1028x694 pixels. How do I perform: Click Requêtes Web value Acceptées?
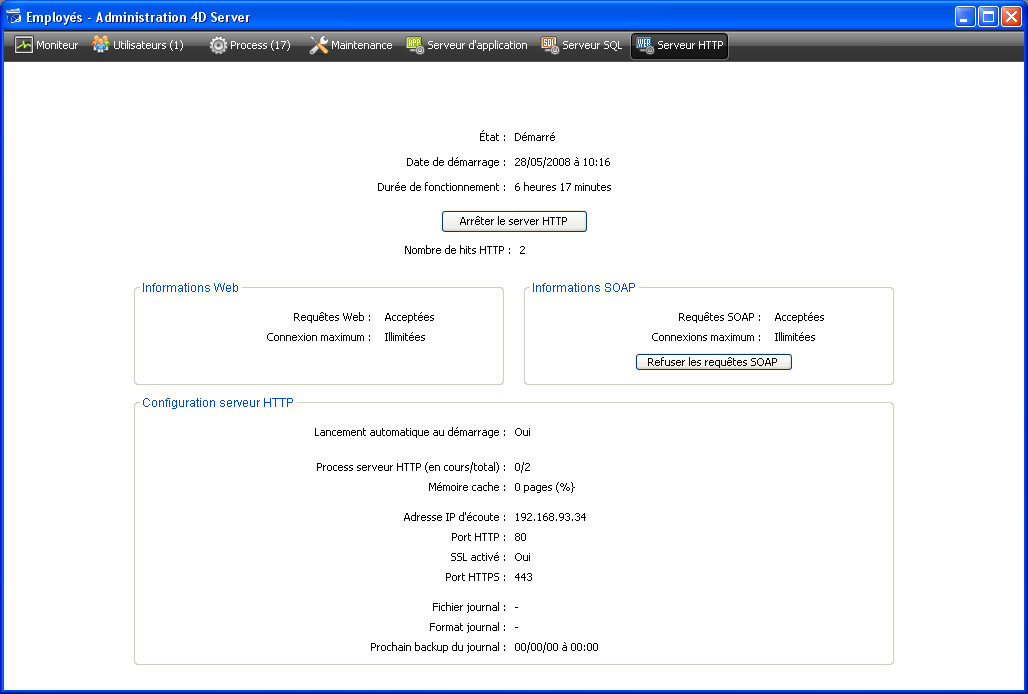(x=409, y=317)
